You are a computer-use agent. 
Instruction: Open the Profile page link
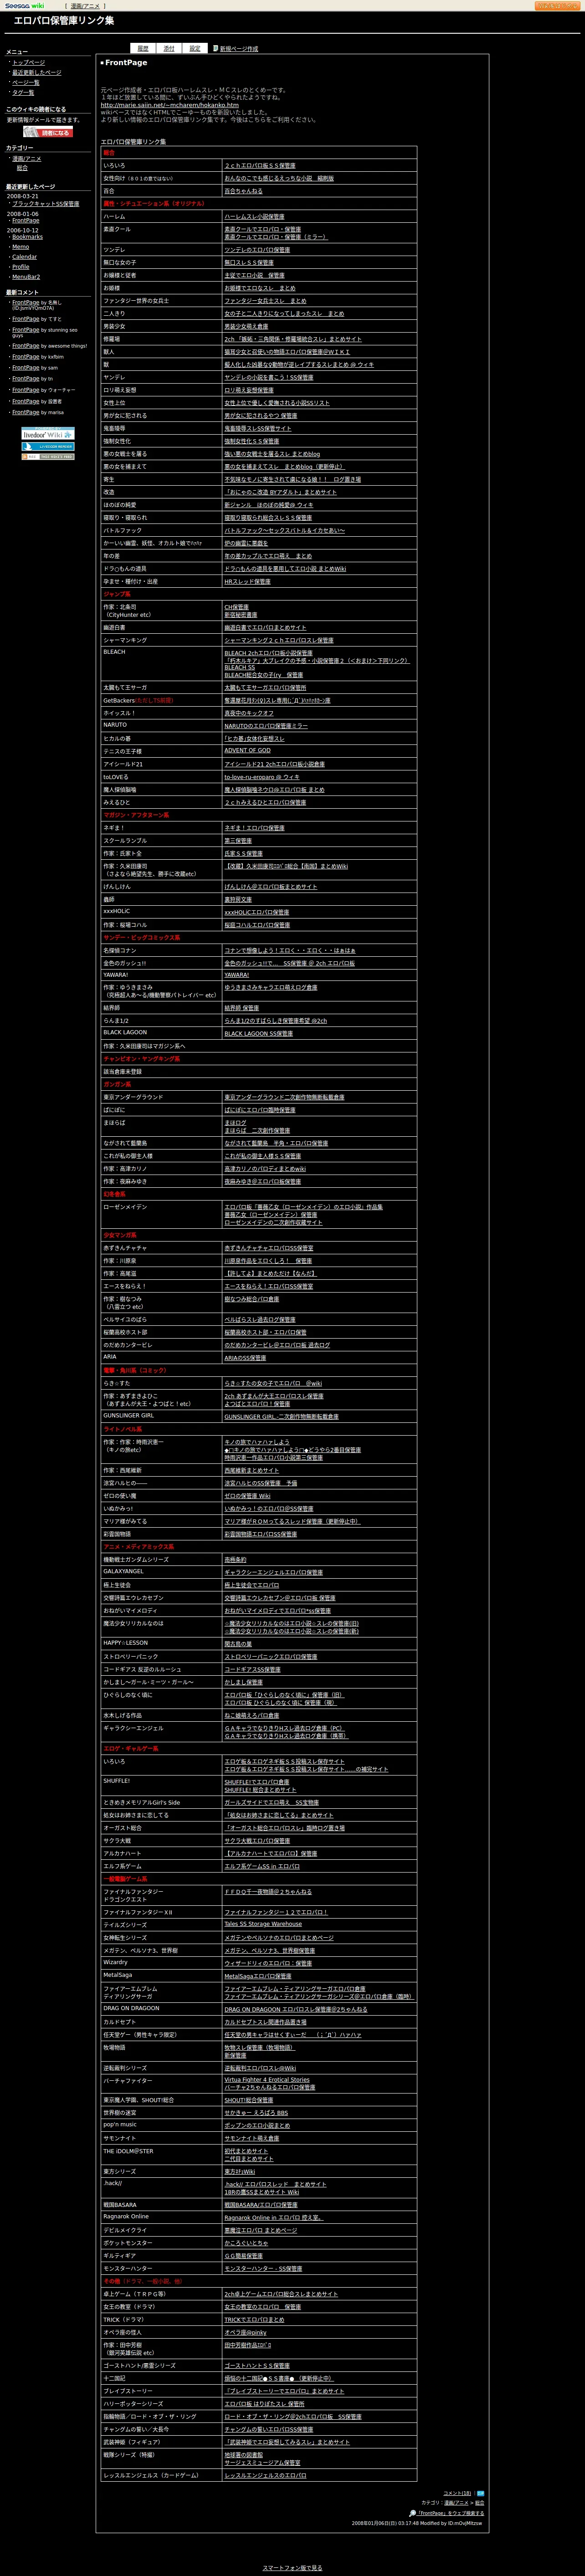point(21,267)
